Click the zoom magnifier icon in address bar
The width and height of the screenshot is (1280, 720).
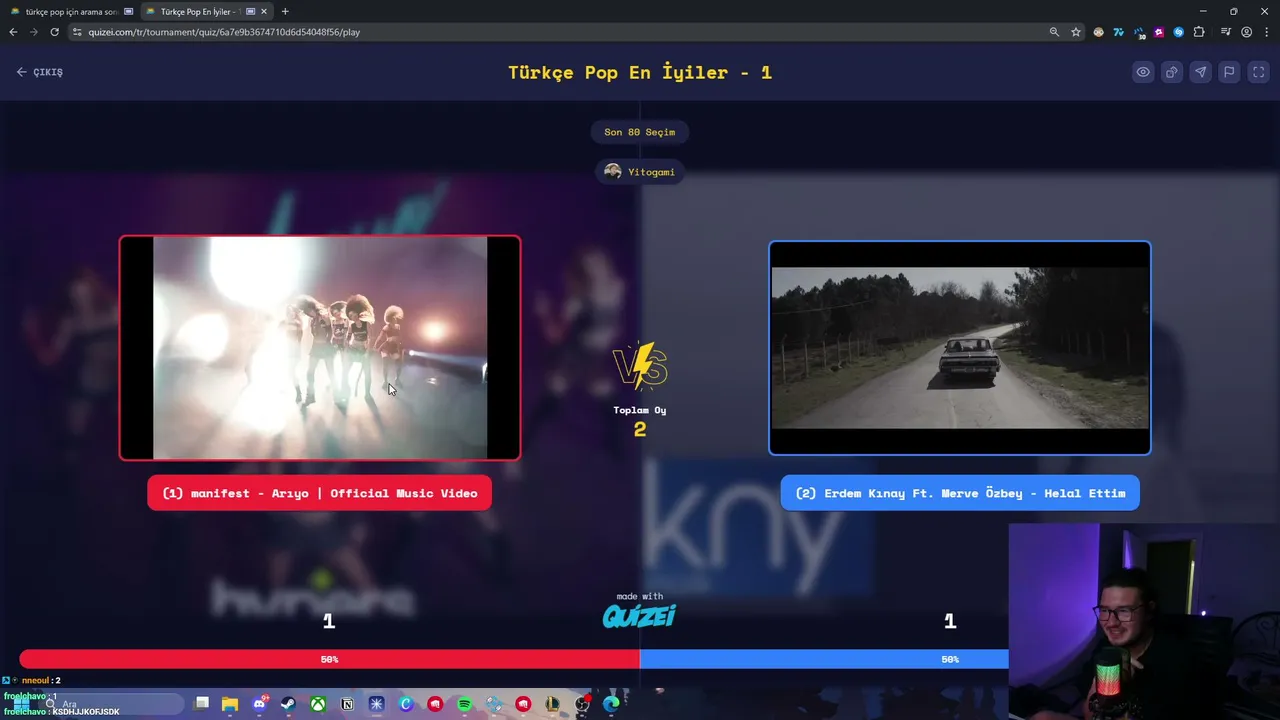click(x=1054, y=32)
